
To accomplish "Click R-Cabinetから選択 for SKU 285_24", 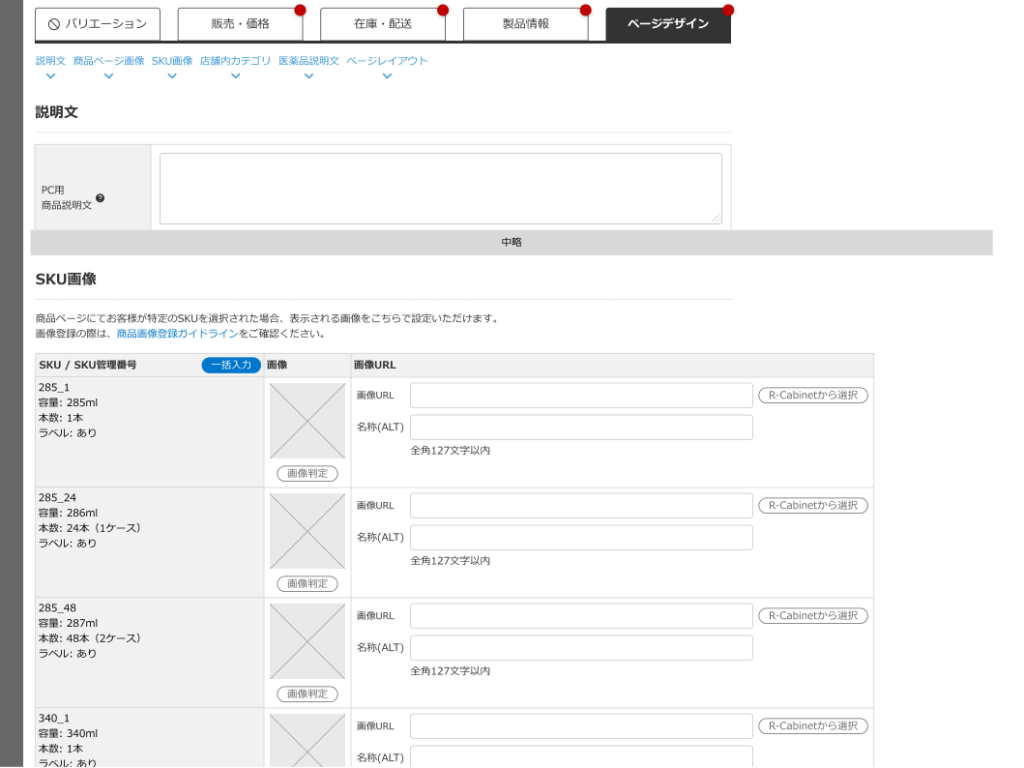I will pyautogui.click(x=812, y=506).
